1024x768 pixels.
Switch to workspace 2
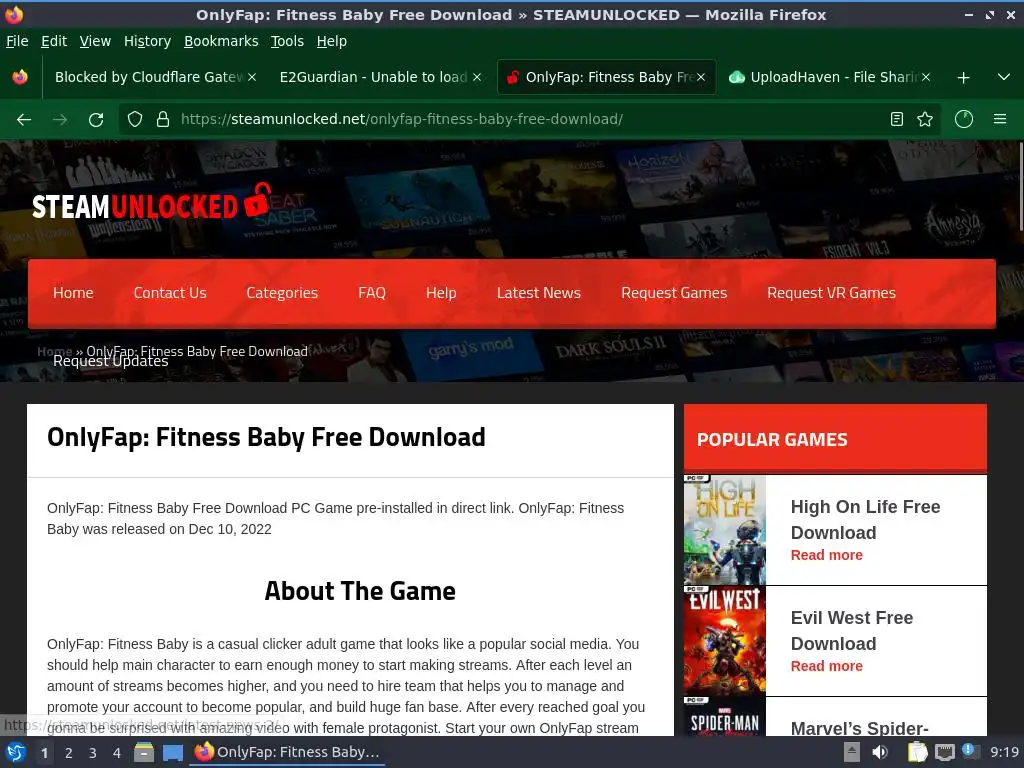[69, 753]
